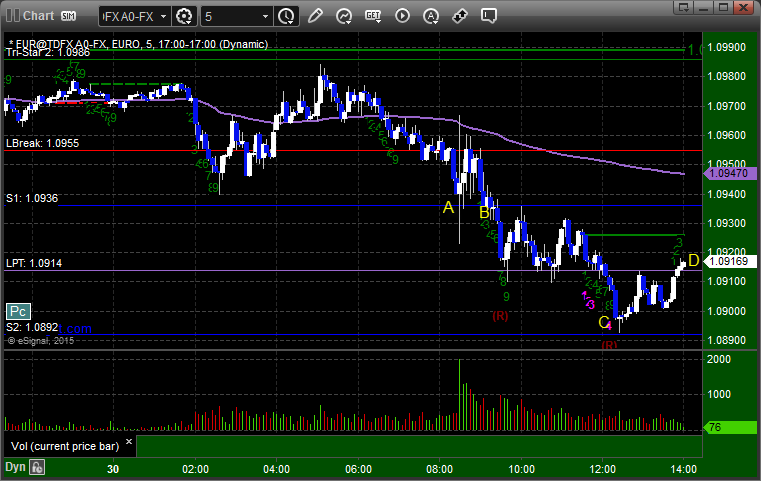Close the Vol study tab

click(x=129, y=442)
